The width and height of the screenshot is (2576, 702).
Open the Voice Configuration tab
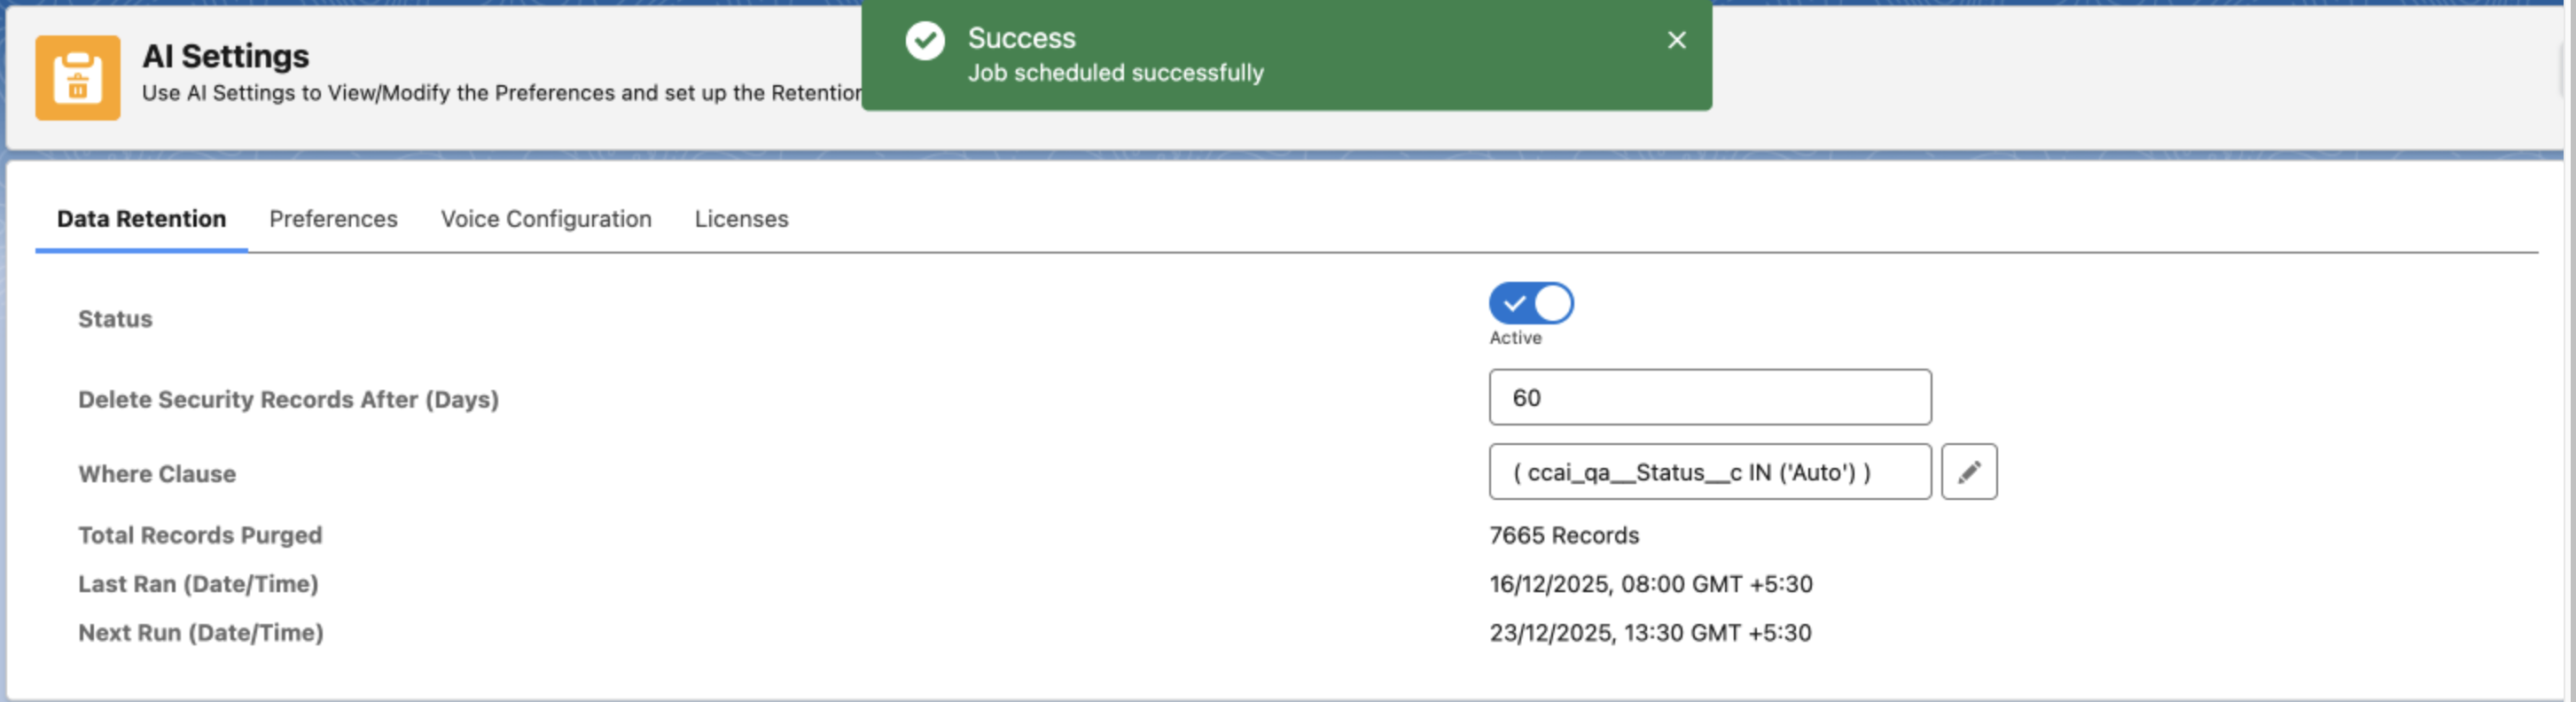pos(546,219)
